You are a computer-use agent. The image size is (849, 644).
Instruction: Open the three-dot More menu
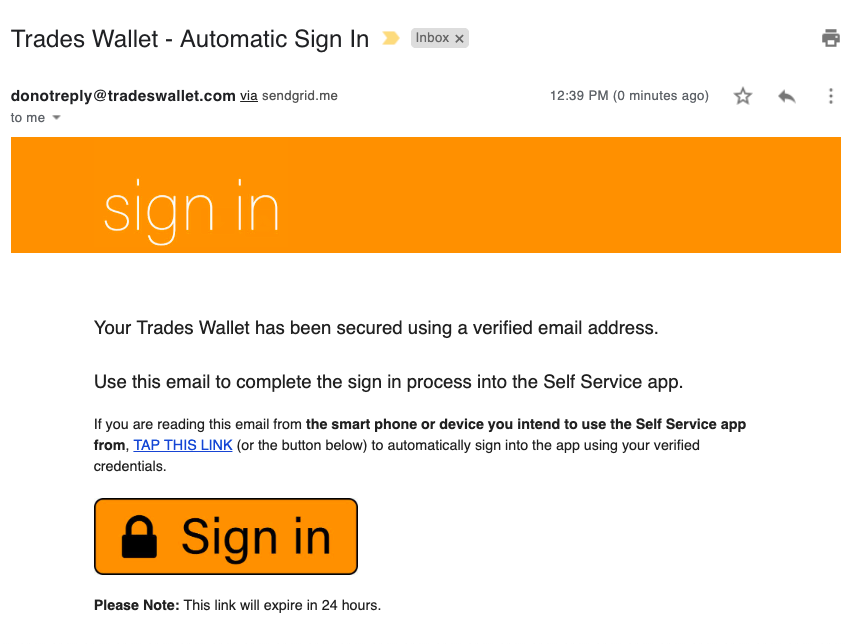[830, 96]
